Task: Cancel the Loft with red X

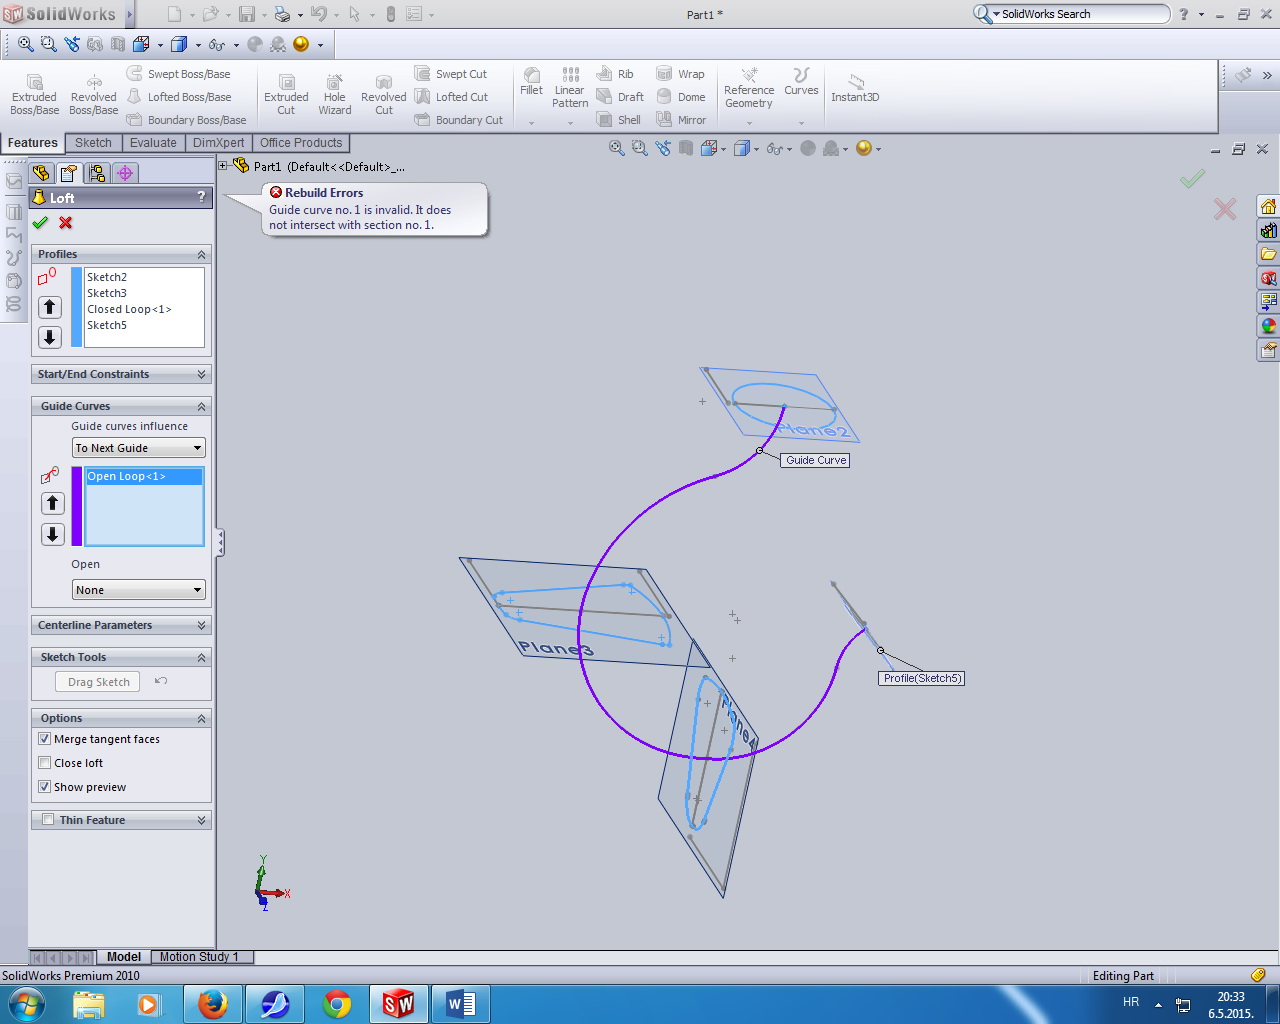Action: 65,223
